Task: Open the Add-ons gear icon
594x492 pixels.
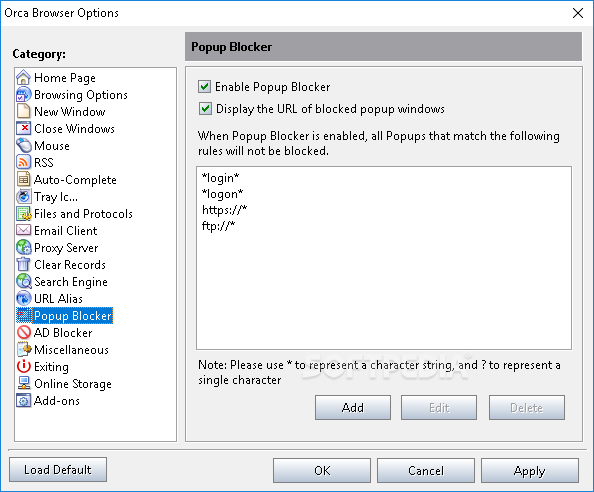Action: coord(23,400)
